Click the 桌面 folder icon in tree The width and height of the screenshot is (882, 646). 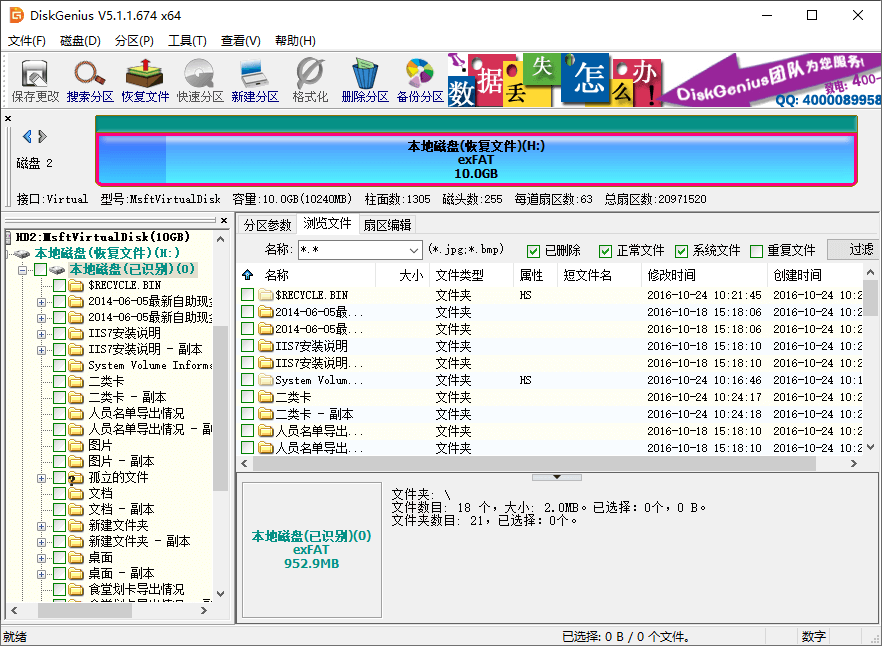[x=76, y=558]
